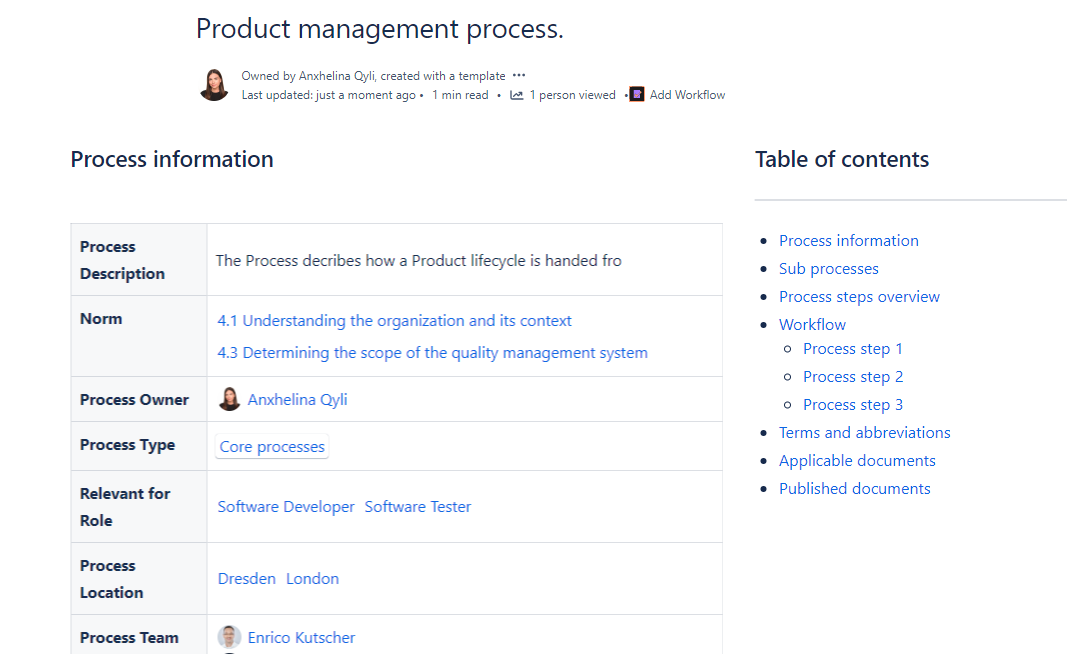Screen dimensions: 1067x654
Task: Select the London location tag
Action: tap(312, 579)
